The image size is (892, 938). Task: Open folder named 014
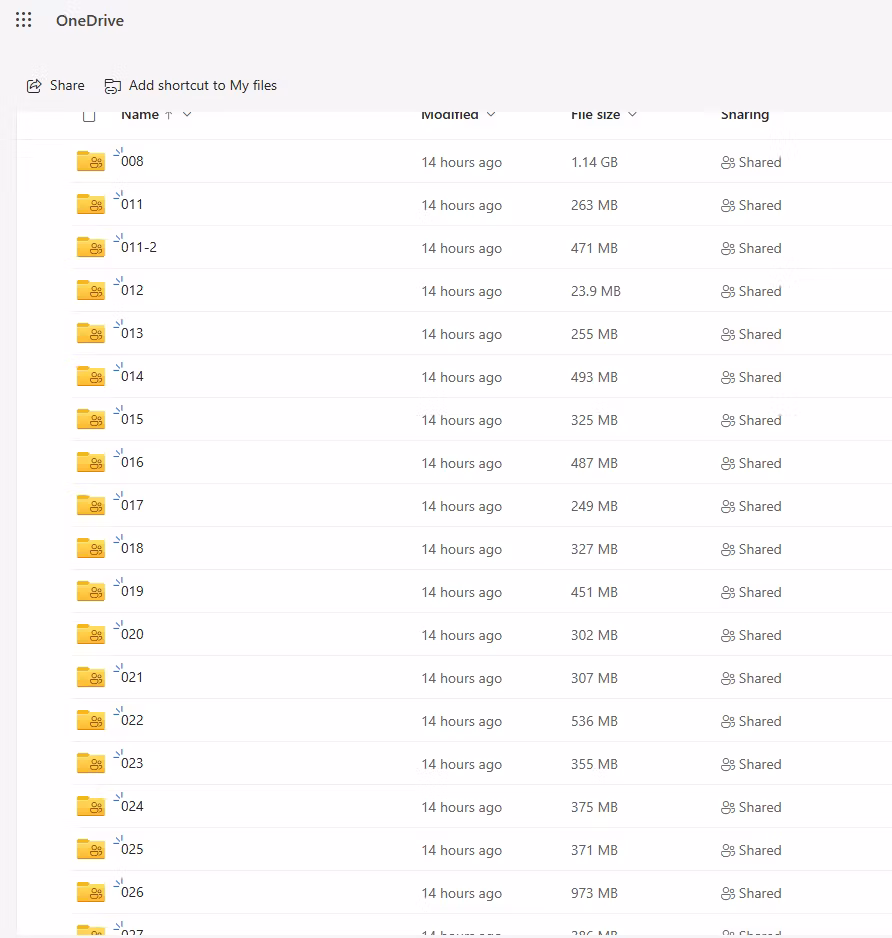[x=132, y=377]
